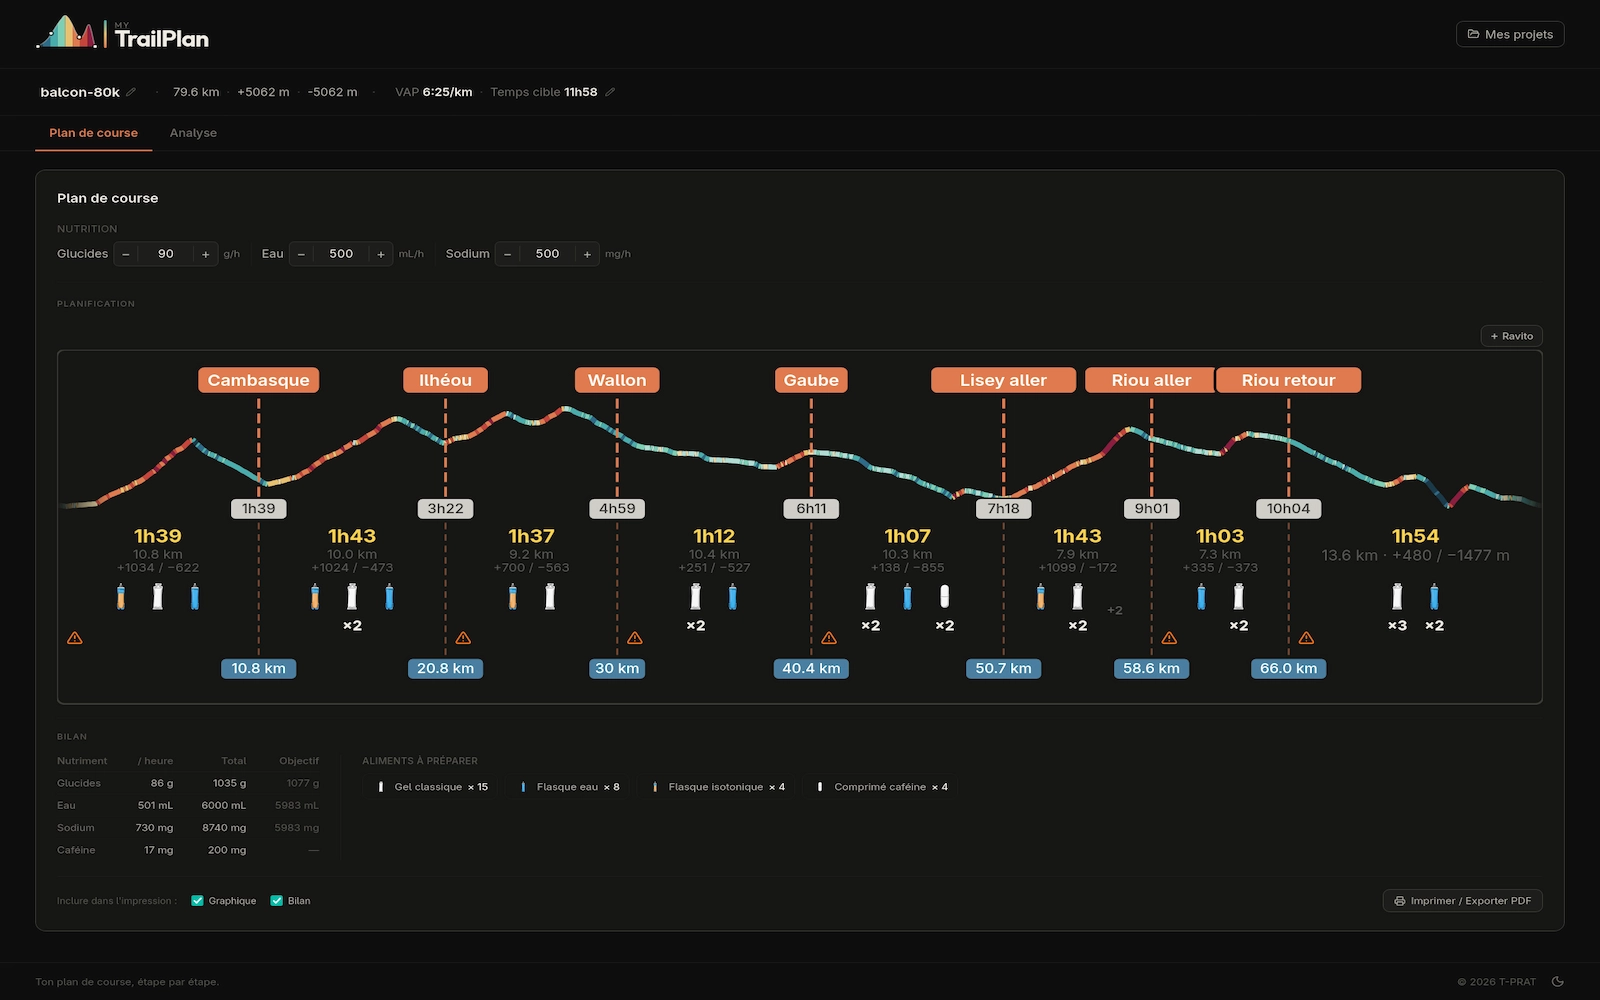The width and height of the screenshot is (1600, 1000).
Task: Add a Ravito aid station
Action: pos(1511,336)
